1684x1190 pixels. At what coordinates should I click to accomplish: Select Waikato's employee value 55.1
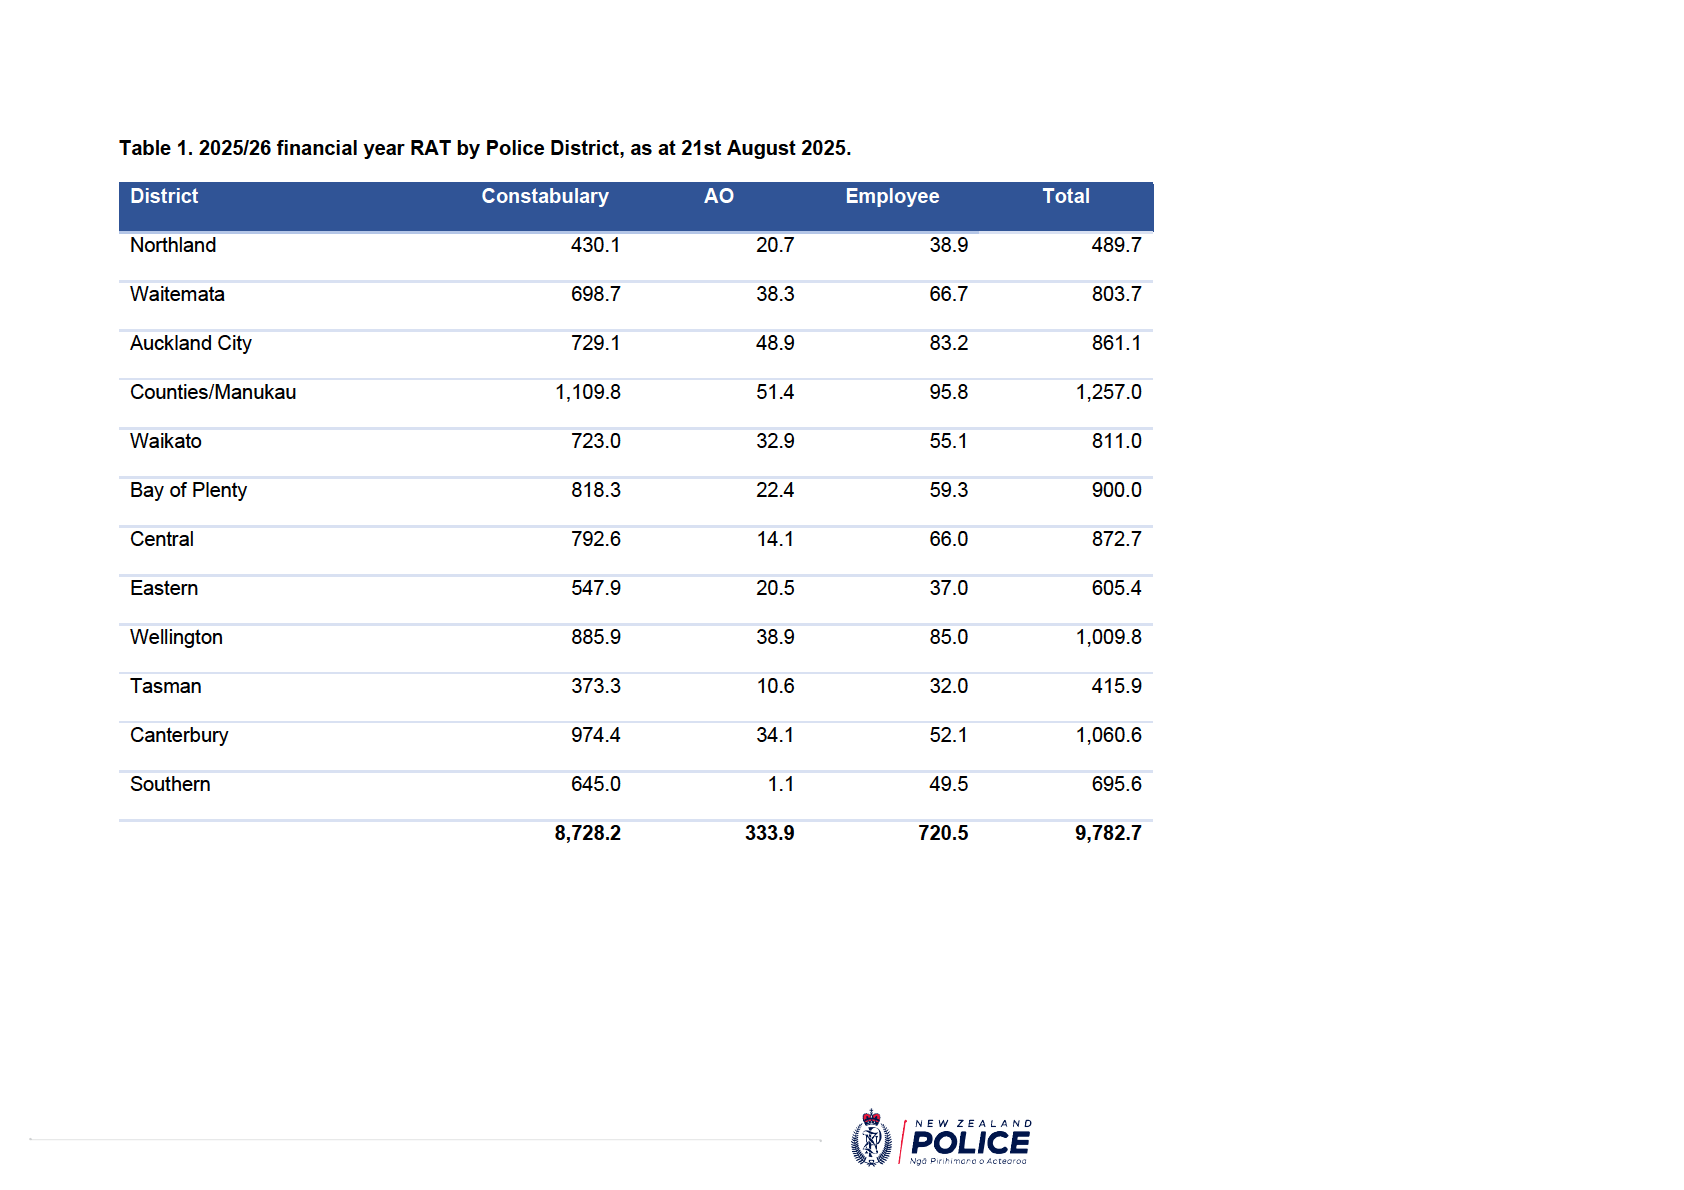[x=948, y=441]
